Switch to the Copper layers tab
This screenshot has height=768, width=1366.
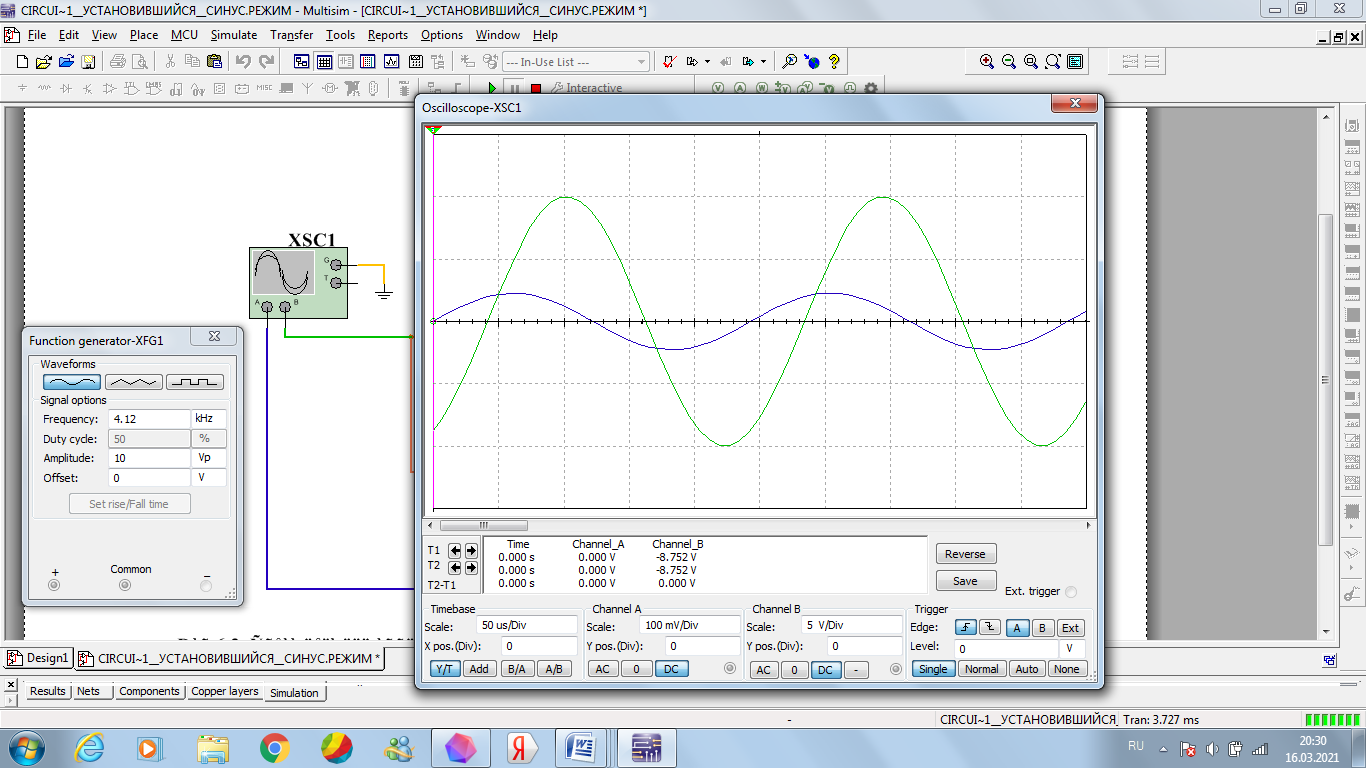click(x=224, y=691)
